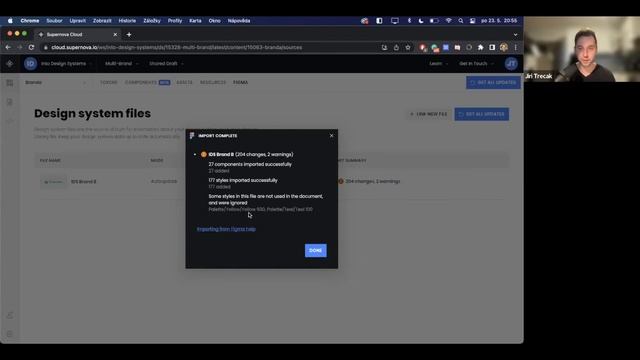Viewport: 640px width, 360px height.
Task: Open the Tokens tab
Action: 109,82
